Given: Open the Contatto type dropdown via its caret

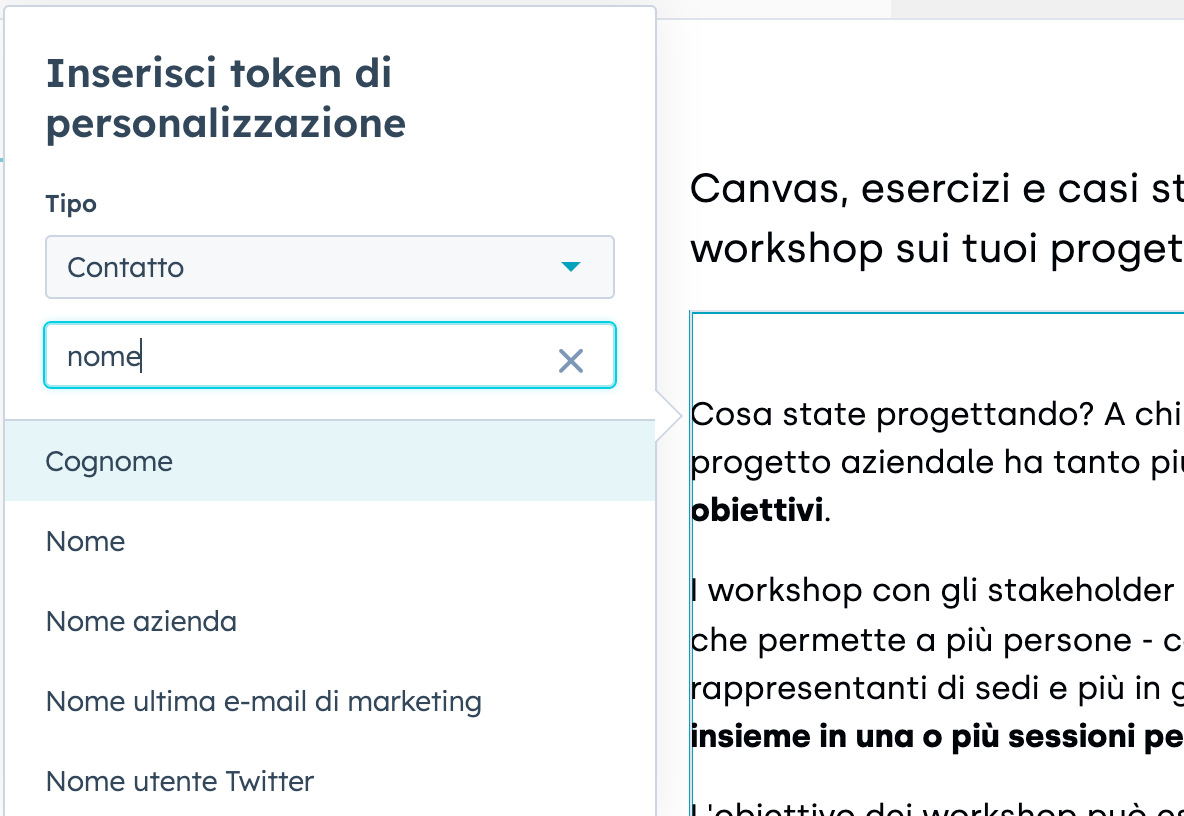Looking at the screenshot, I should [x=570, y=267].
